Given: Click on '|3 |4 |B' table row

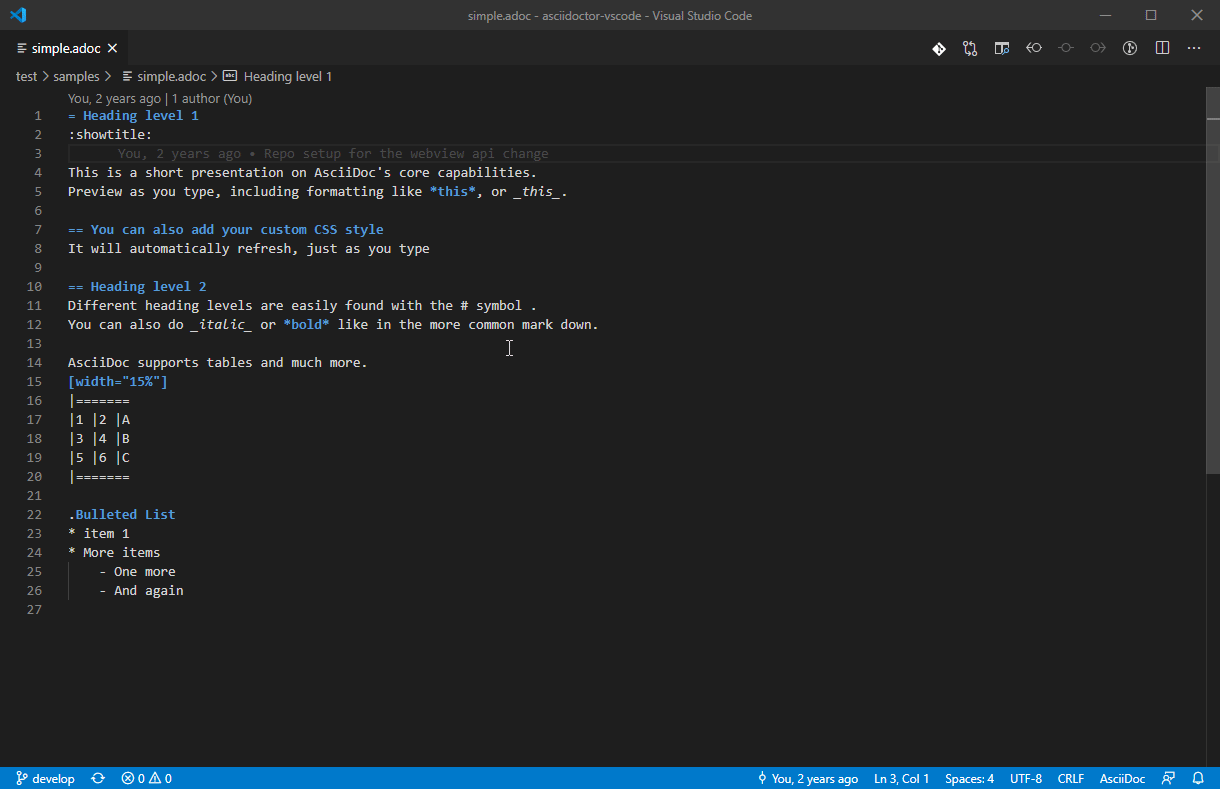Looking at the screenshot, I should pyautogui.click(x=99, y=439).
